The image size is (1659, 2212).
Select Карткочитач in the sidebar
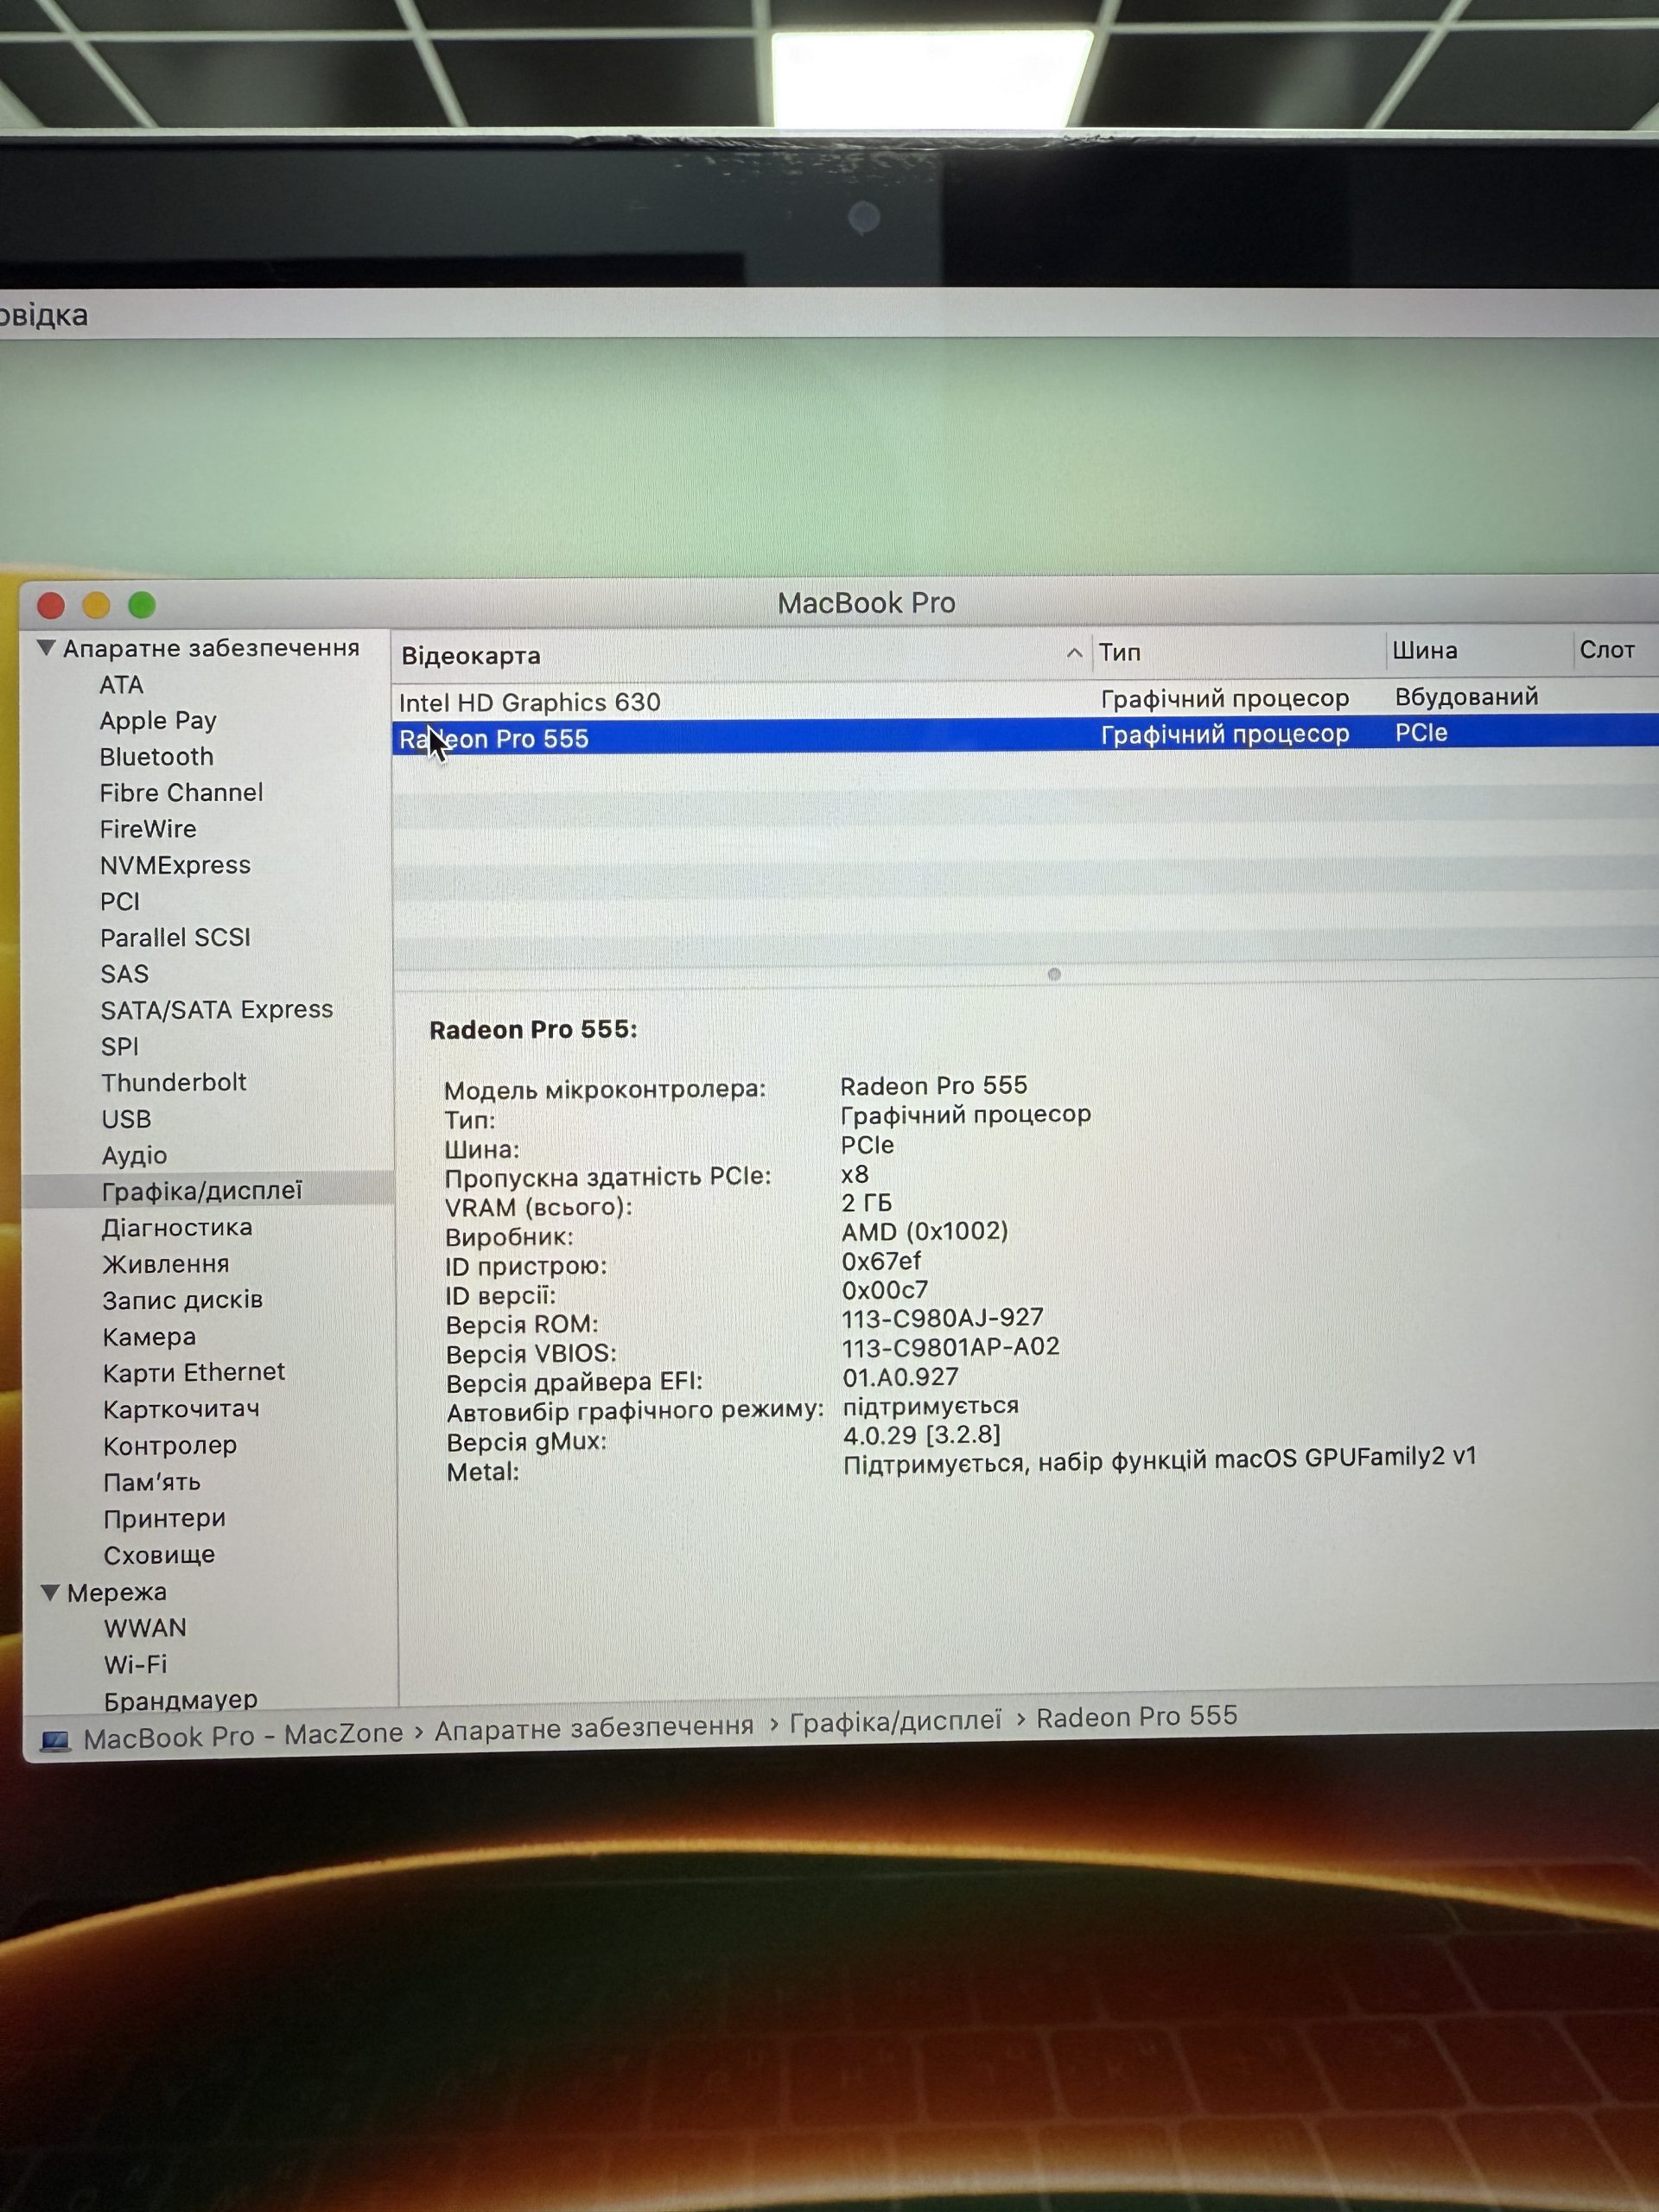tap(182, 1409)
